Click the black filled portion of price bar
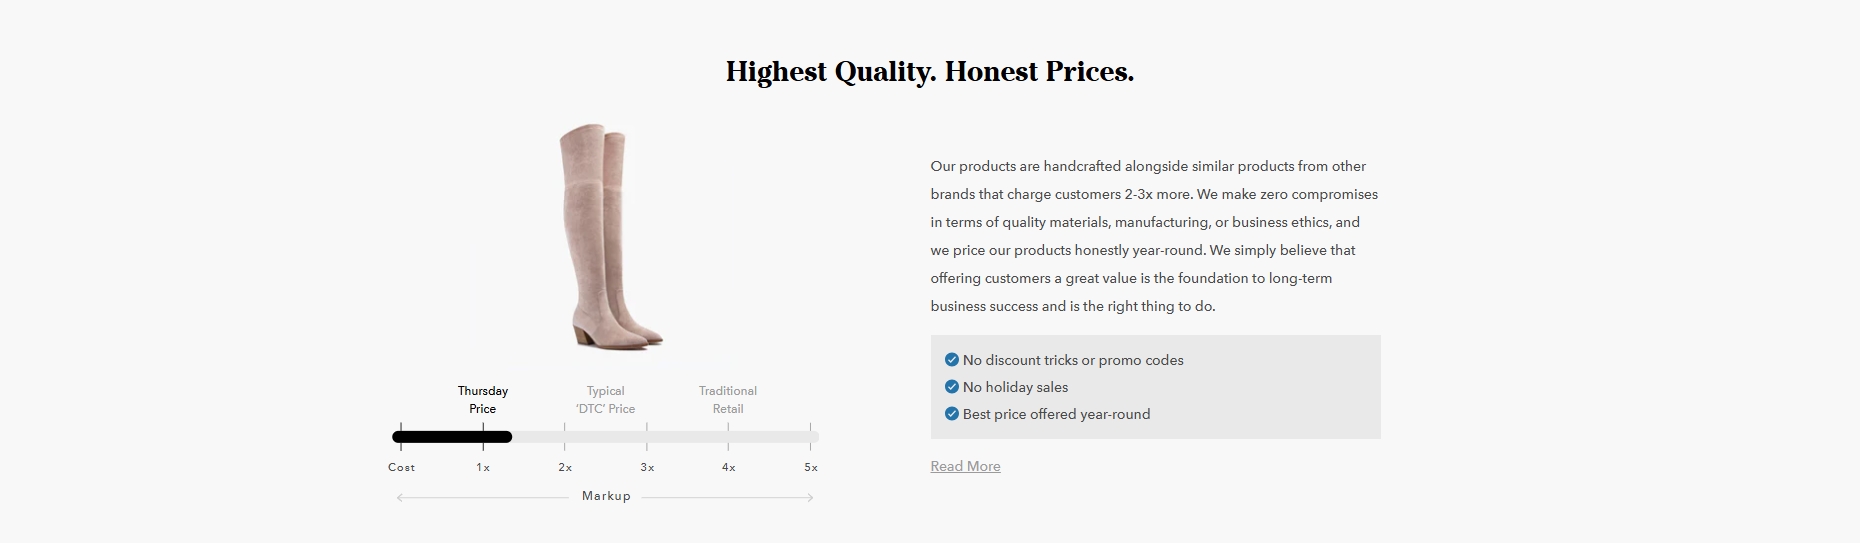 tap(452, 437)
